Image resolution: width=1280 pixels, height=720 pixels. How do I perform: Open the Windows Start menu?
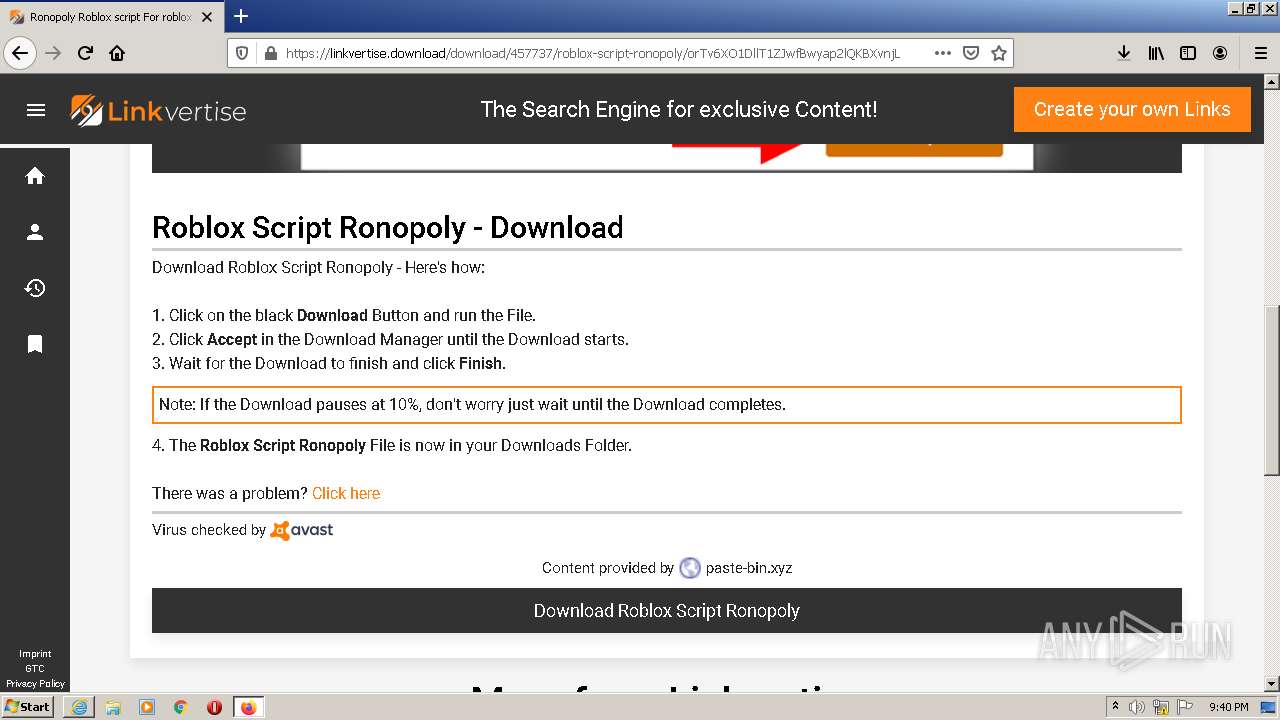click(x=28, y=706)
